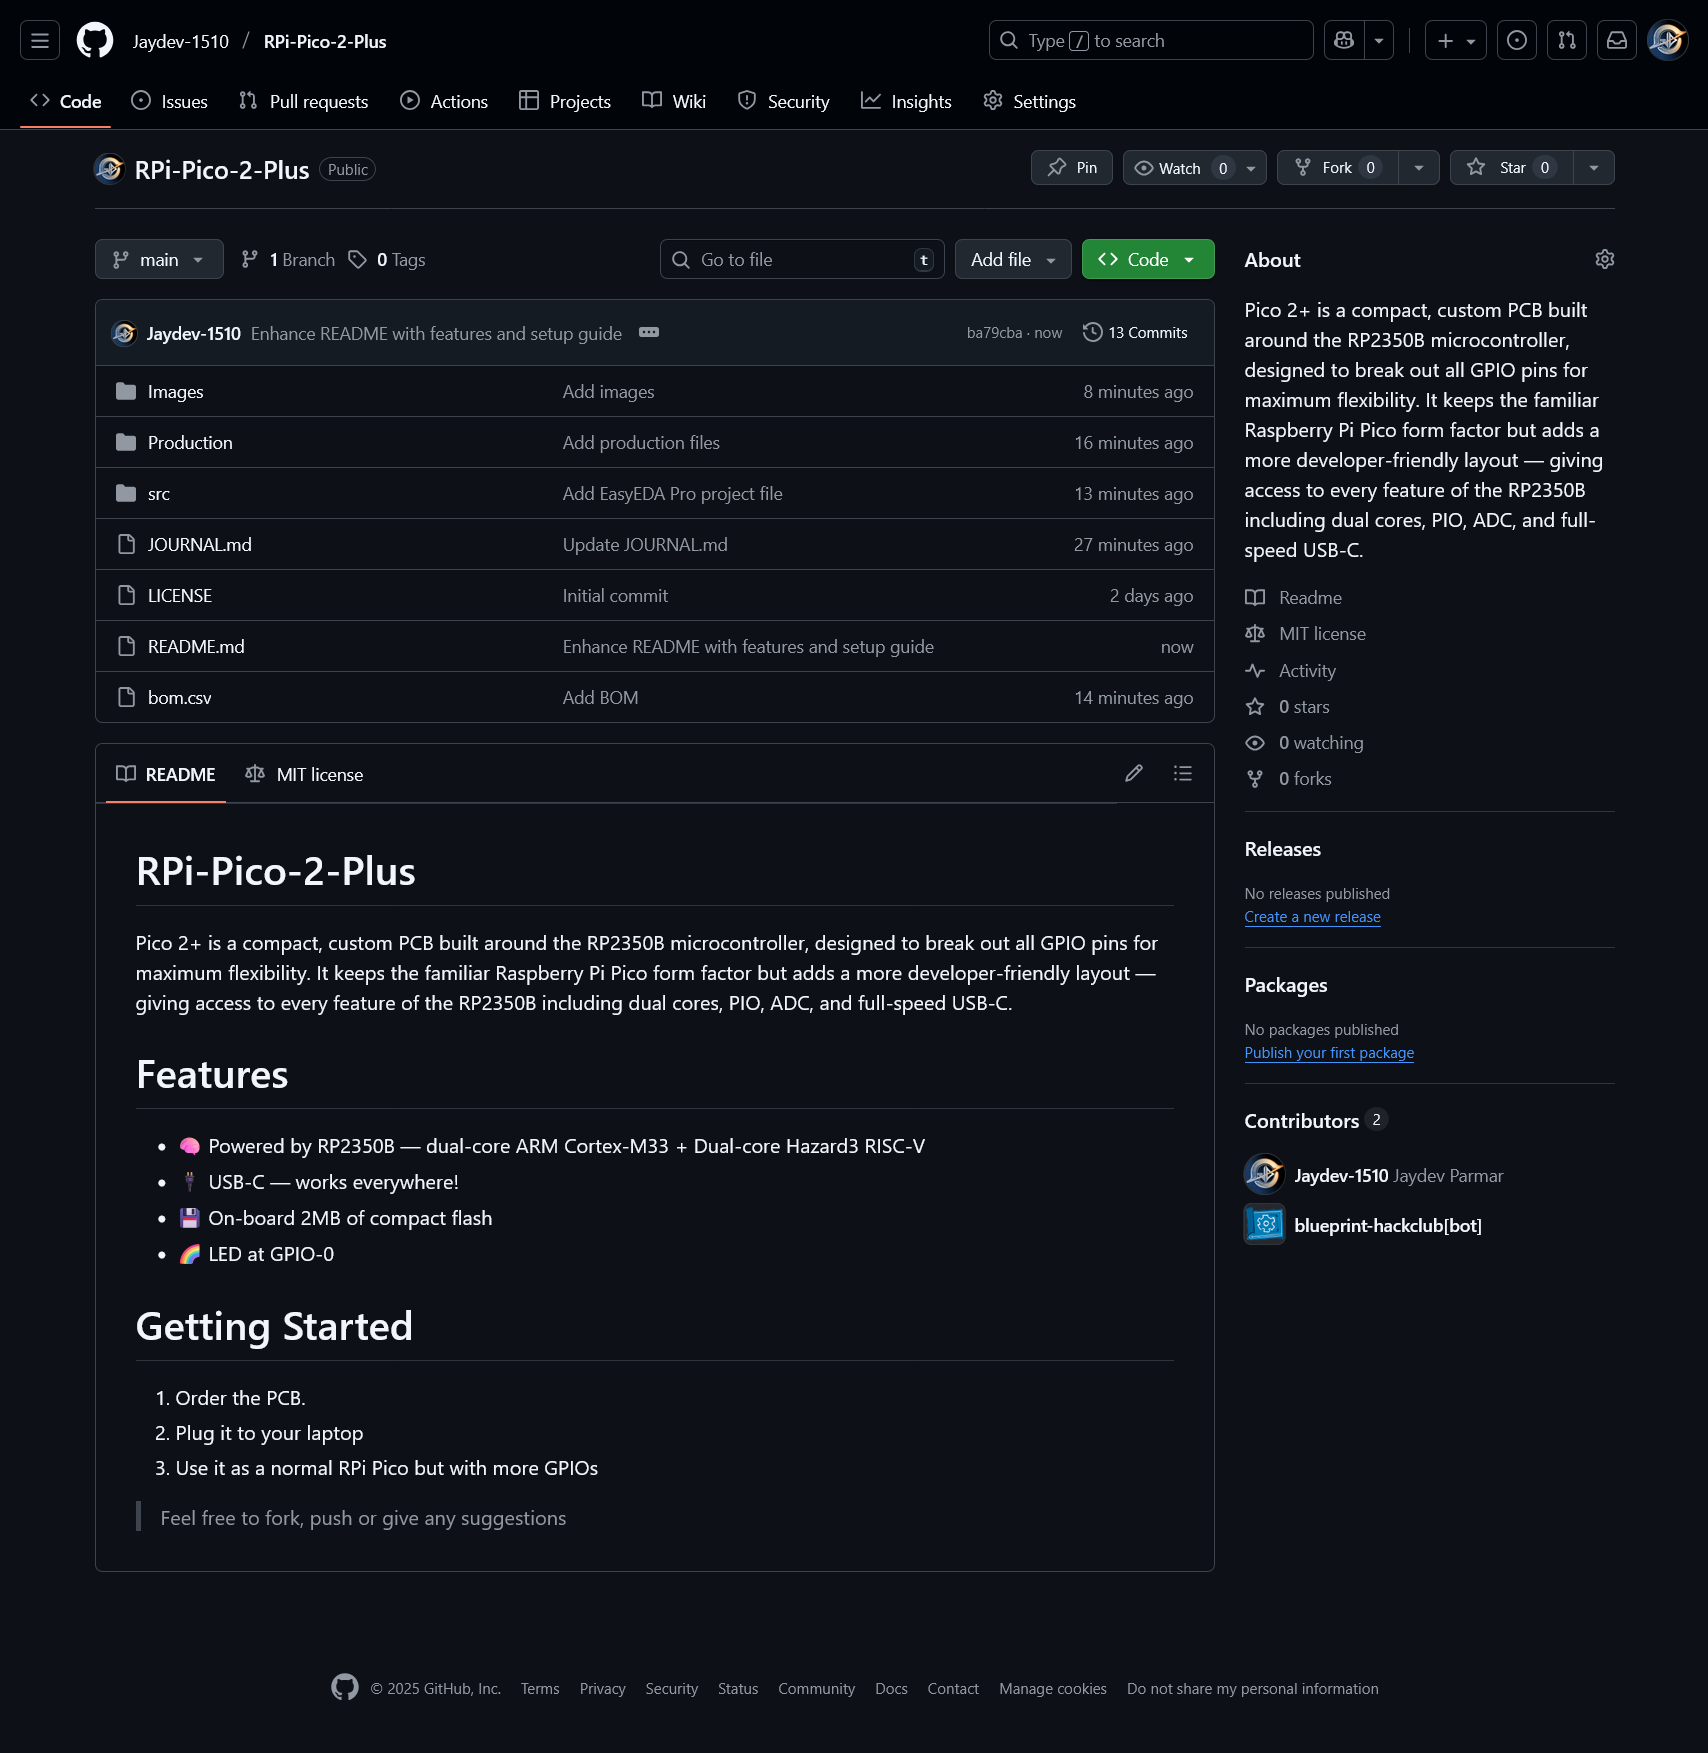This screenshot has width=1708, height=1753.
Task: Click the Copilot icon in header
Action: pyautogui.click(x=1344, y=41)
